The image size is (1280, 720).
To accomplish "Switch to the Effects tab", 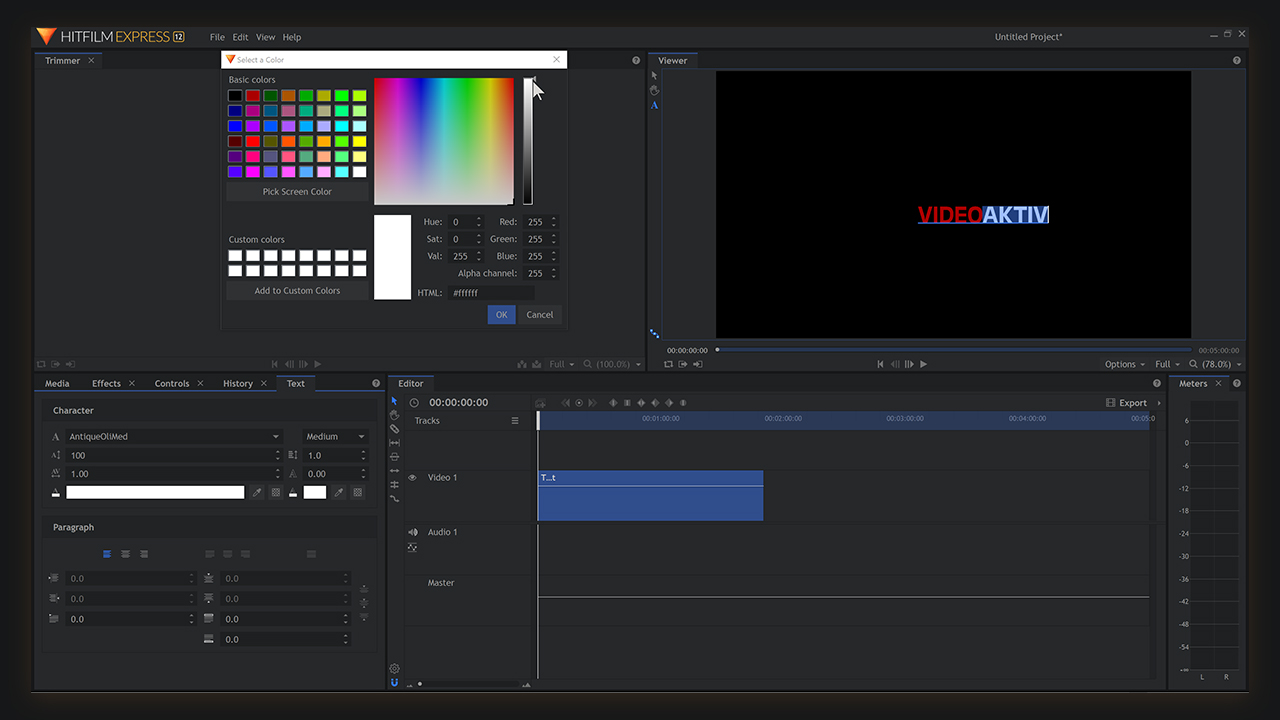I will coord(106,383).
